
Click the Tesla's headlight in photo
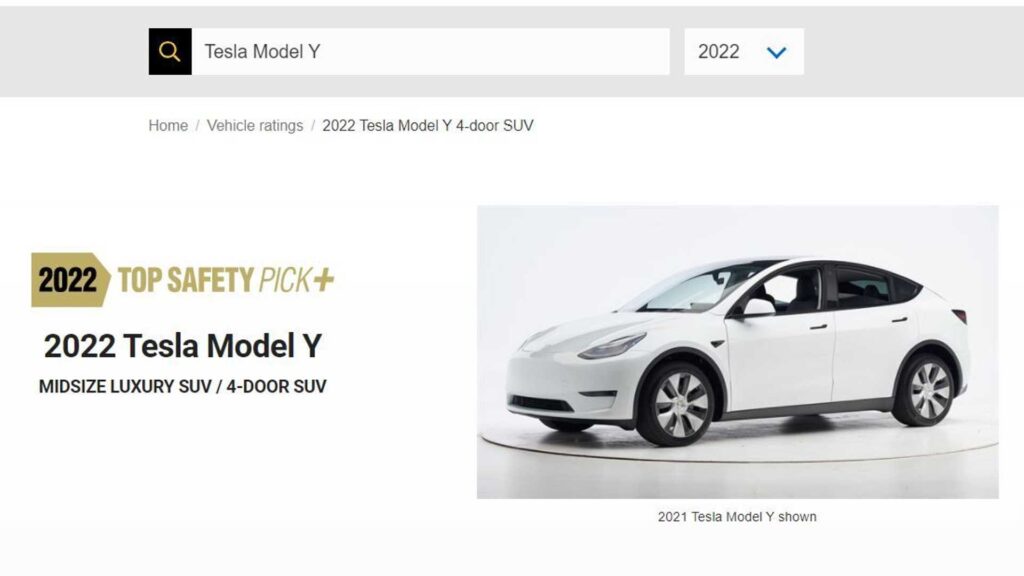tap(612, 345)
